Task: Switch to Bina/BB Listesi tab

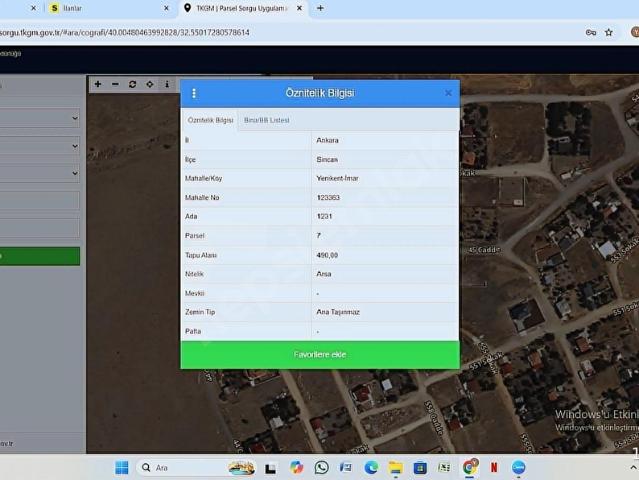Action: pos(267,120)
